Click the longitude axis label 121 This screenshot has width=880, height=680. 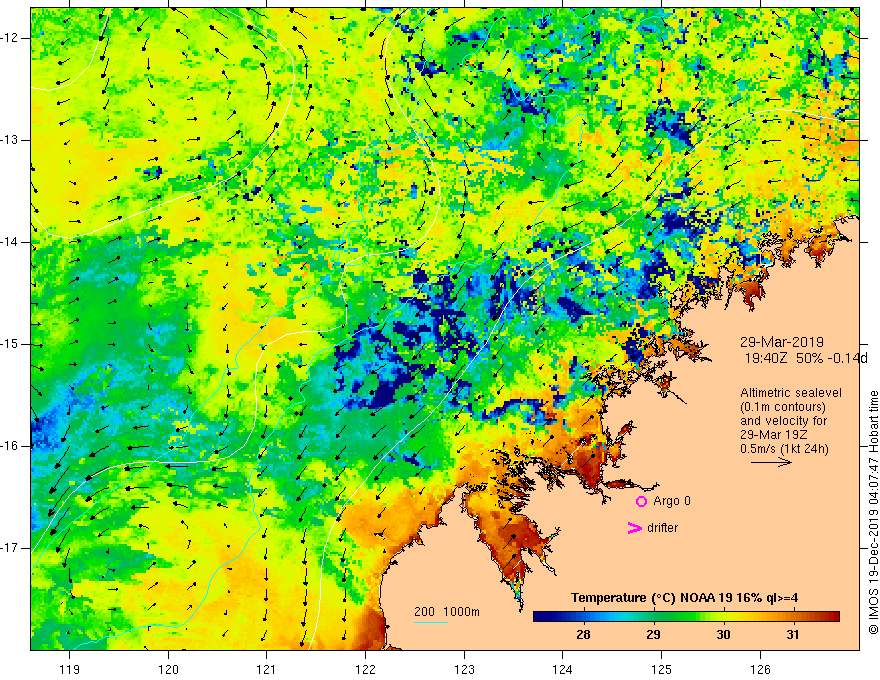[x=266, y=669]
